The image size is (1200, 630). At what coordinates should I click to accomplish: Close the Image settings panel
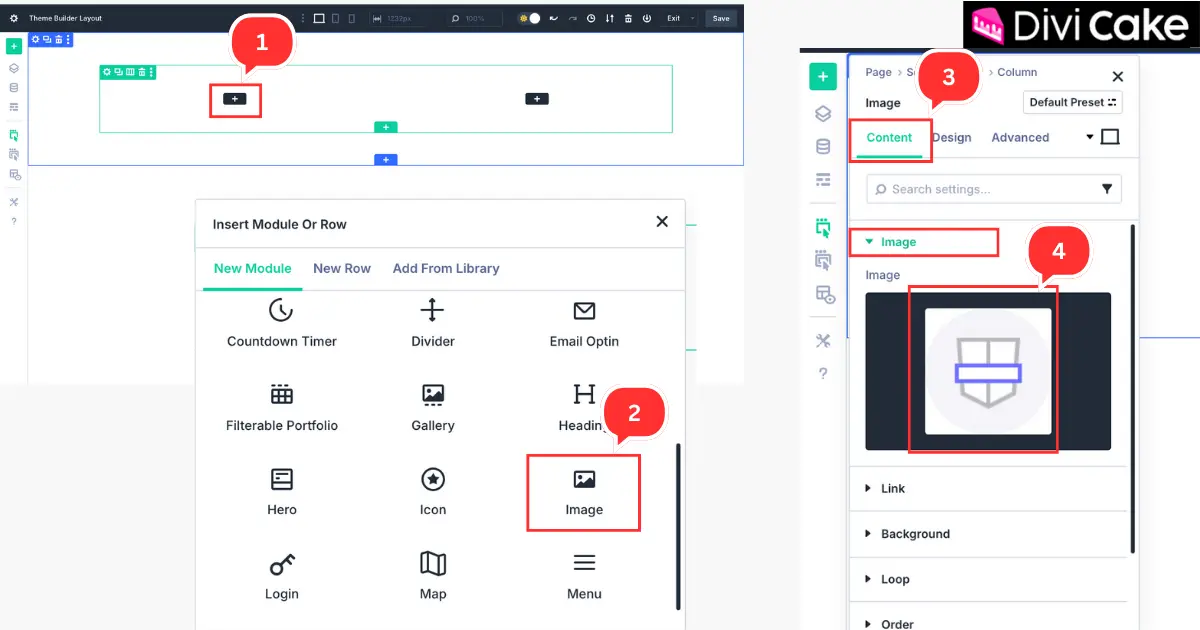click(1118, 77)
